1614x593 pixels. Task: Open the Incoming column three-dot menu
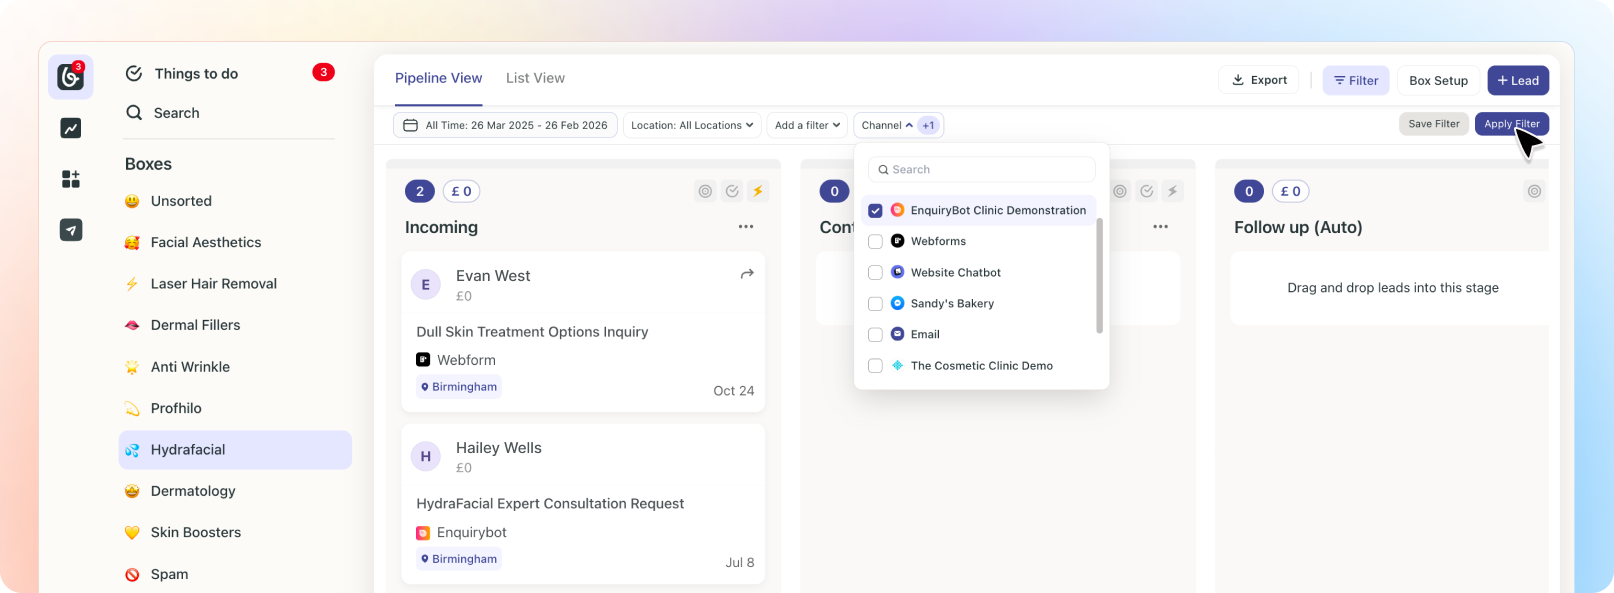pyautogui.click(x=746, y=227)
